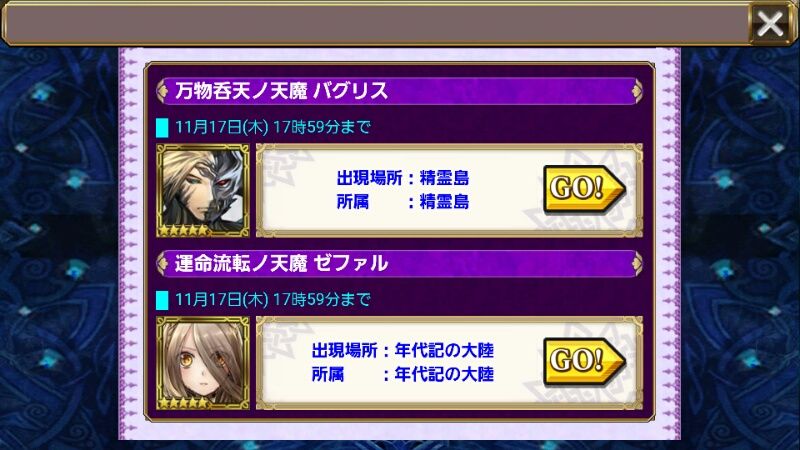
Task: Click the star rating on バグリス portrait
Action: click(184, 230)
